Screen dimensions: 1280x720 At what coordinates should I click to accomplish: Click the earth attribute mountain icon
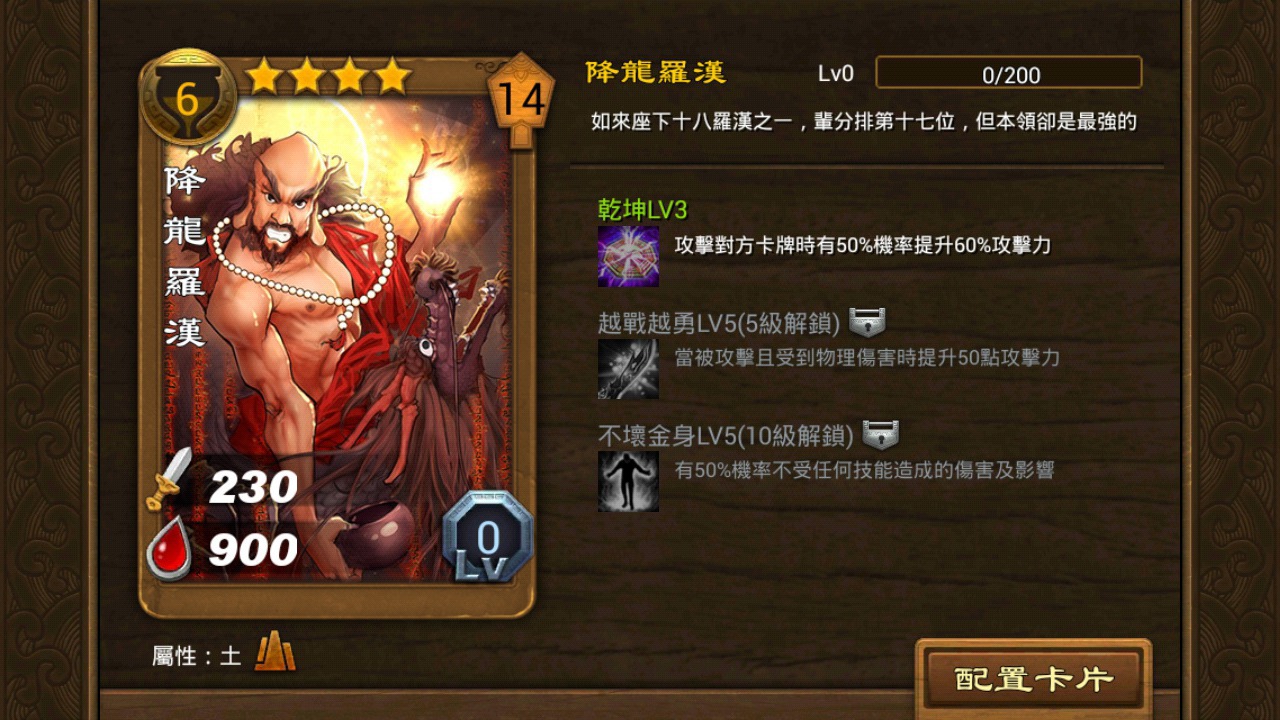(274, 653)
